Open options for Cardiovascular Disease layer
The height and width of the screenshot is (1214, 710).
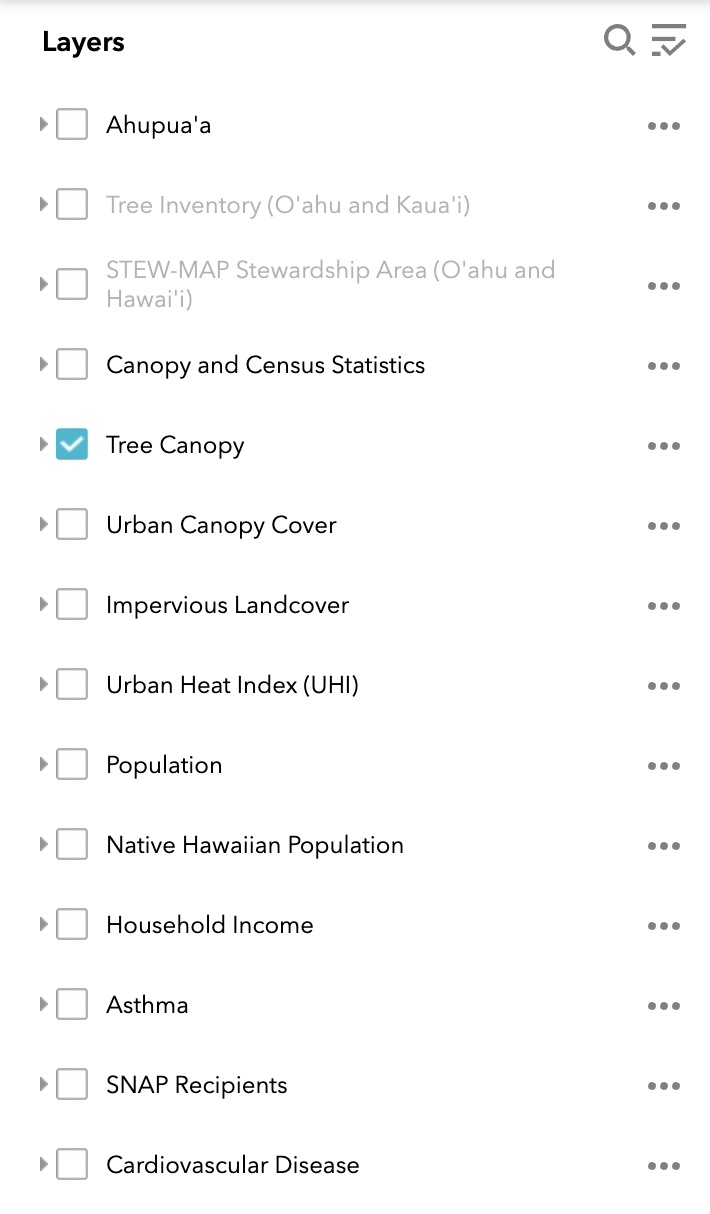pyautogui.click(x=663, y=1166)
